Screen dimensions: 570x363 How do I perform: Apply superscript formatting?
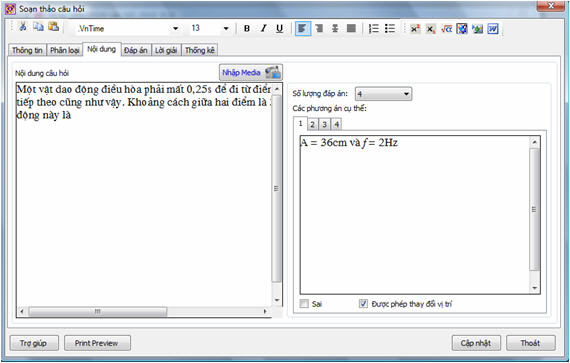tap(415, 29)
